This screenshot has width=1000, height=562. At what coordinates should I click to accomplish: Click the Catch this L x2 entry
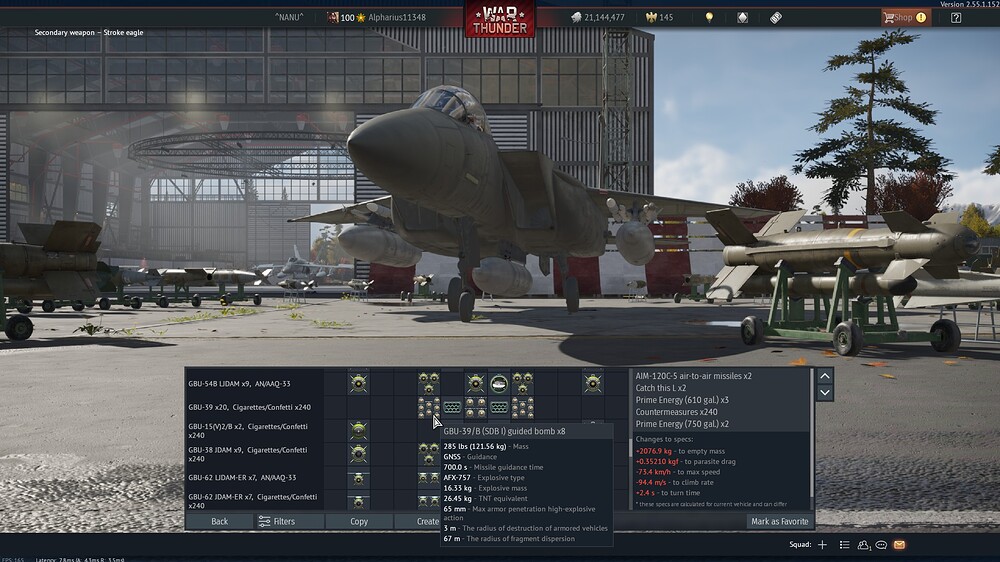pyautogui.click(x=661, y=388)
